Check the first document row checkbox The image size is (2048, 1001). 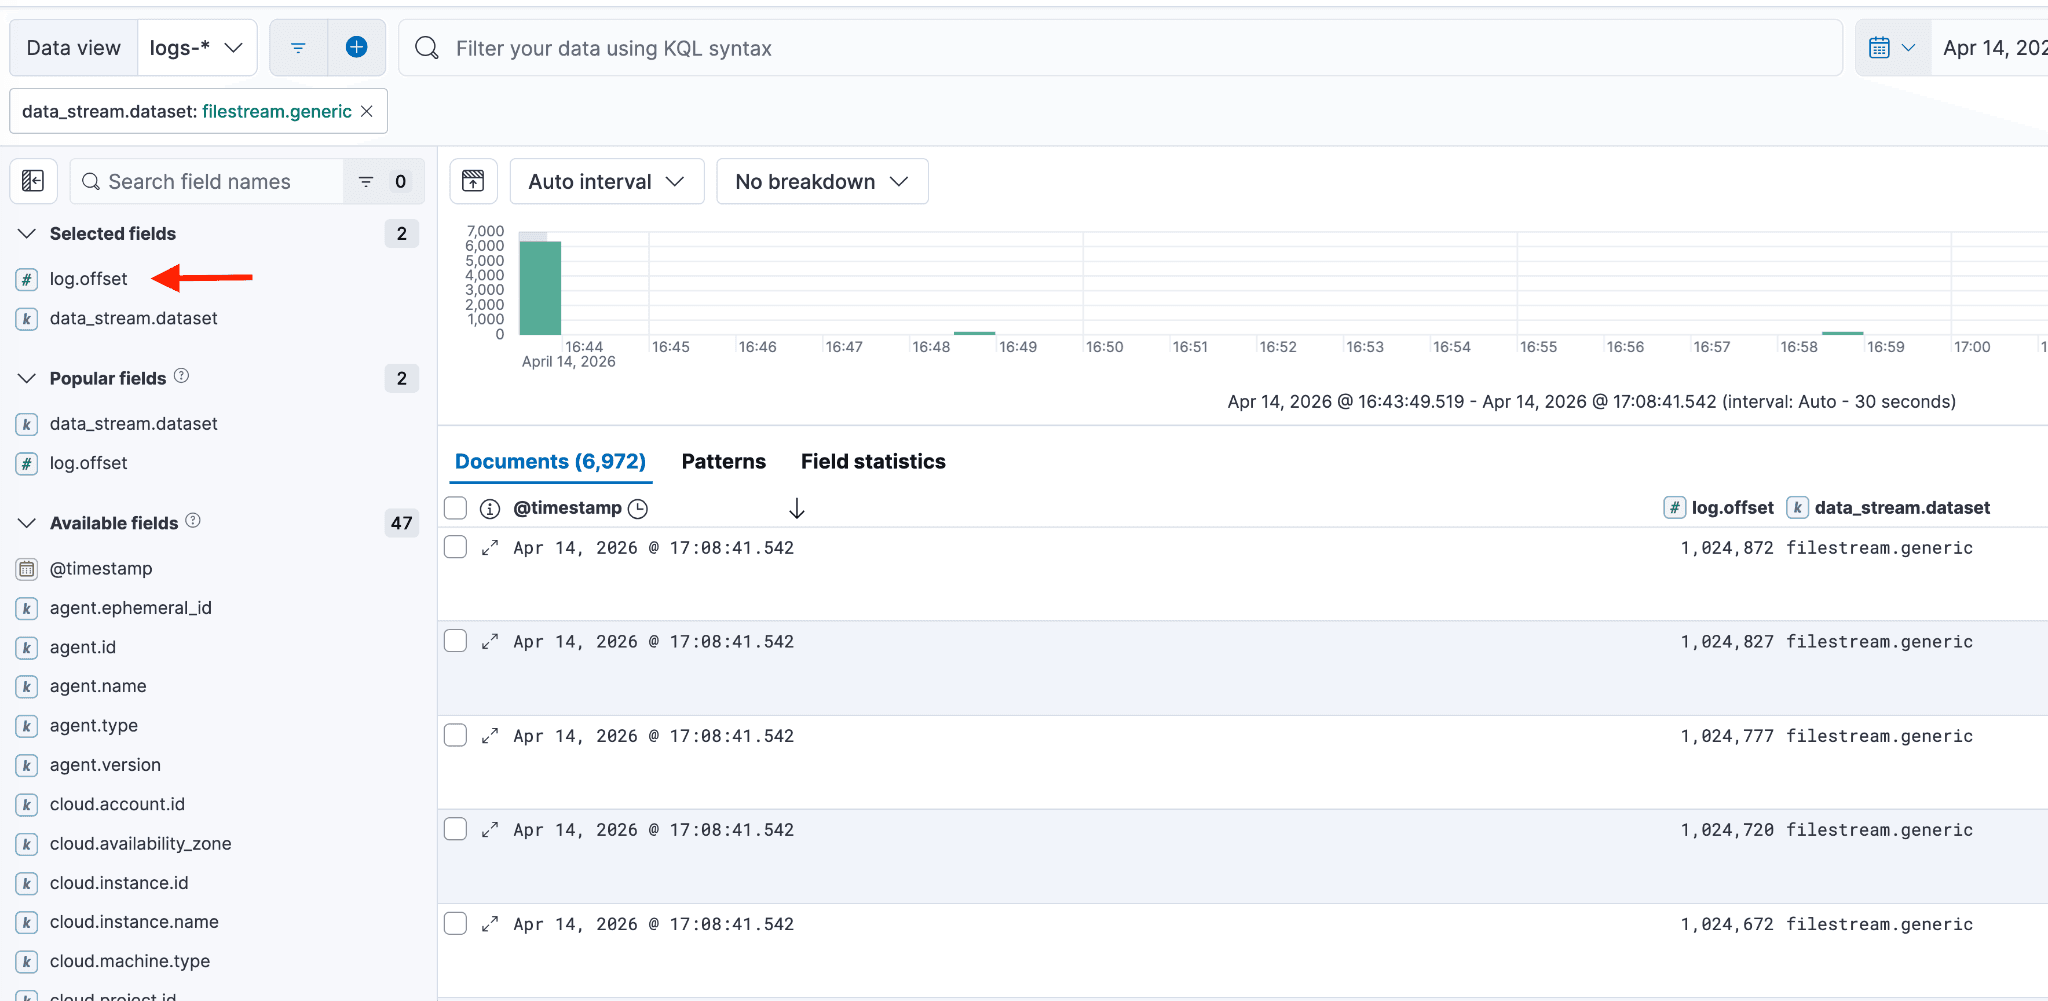[456, 547]
